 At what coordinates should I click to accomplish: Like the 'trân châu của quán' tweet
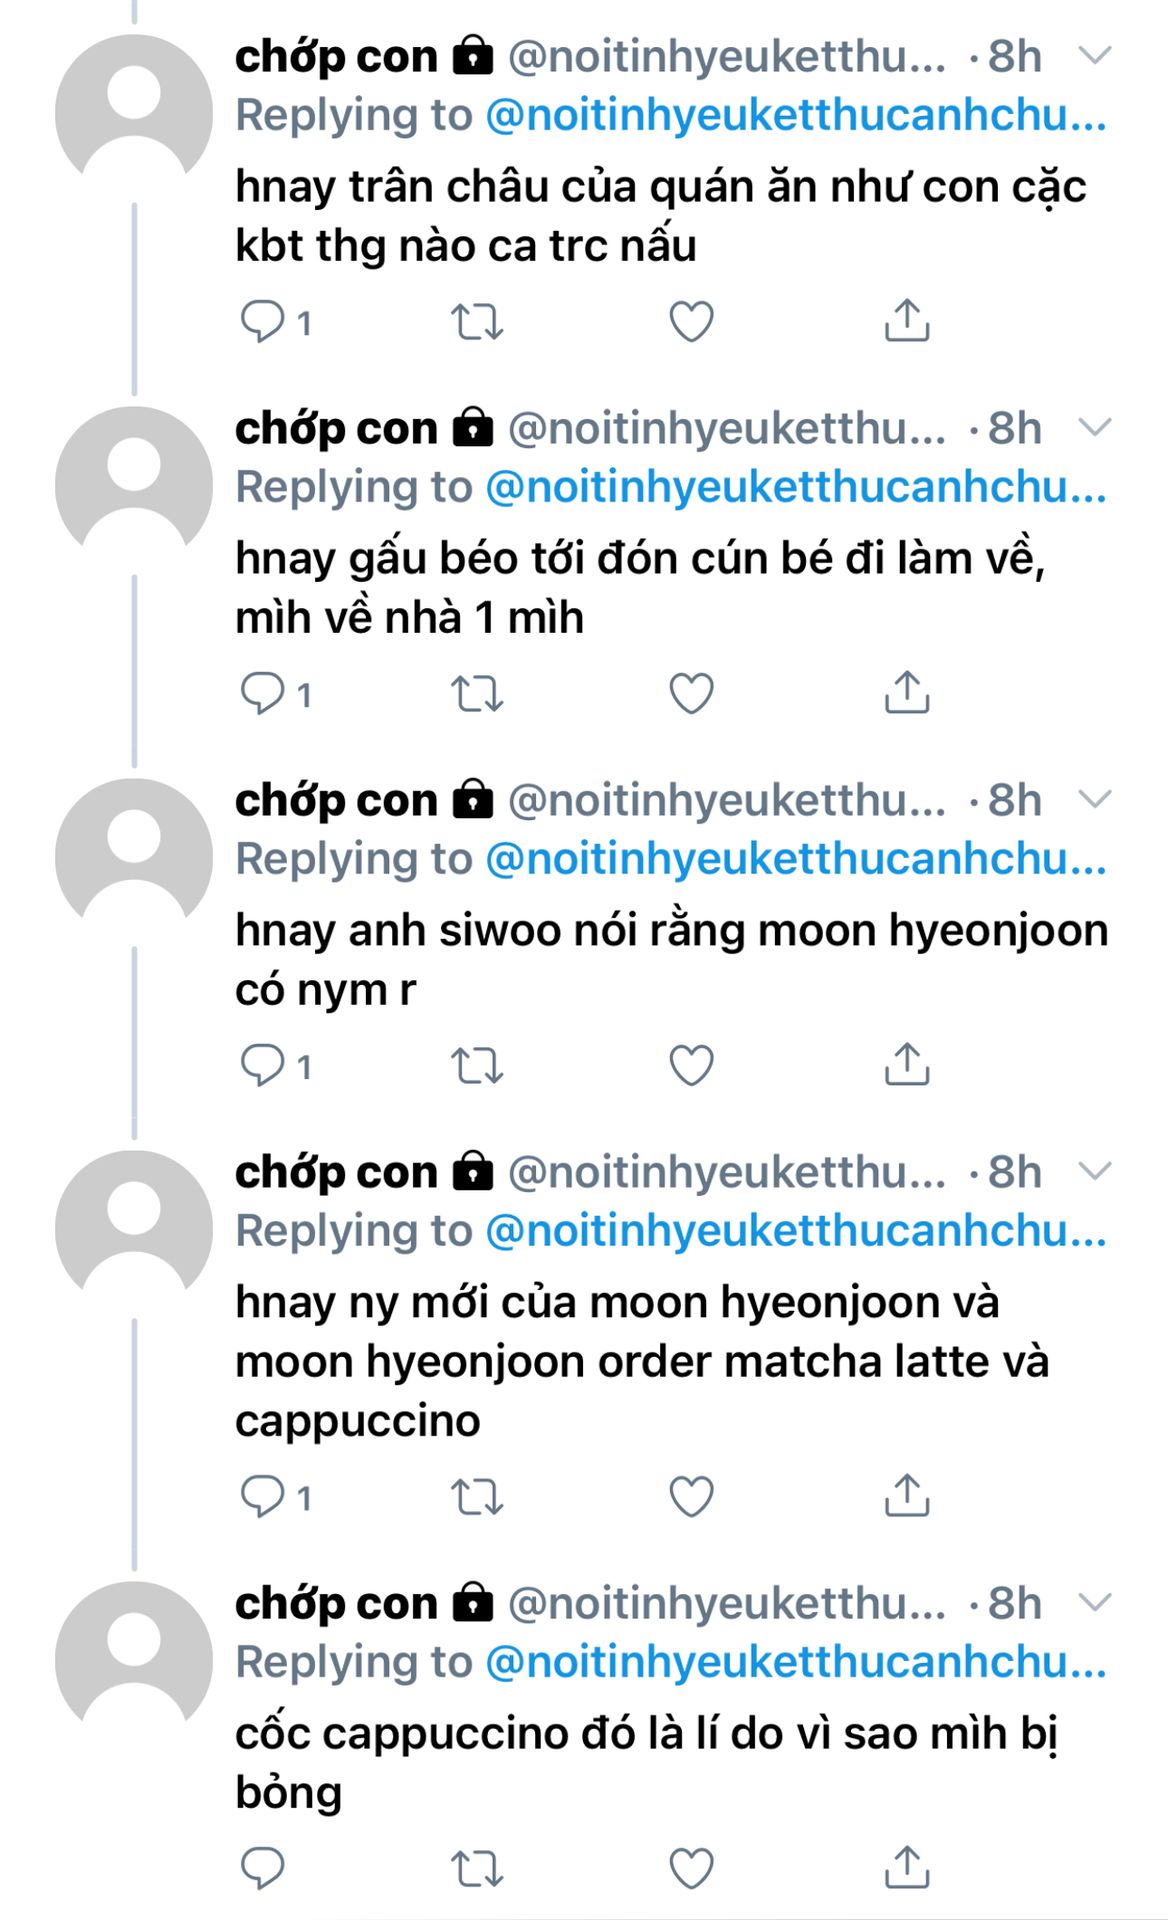click(x=691, y=322)
